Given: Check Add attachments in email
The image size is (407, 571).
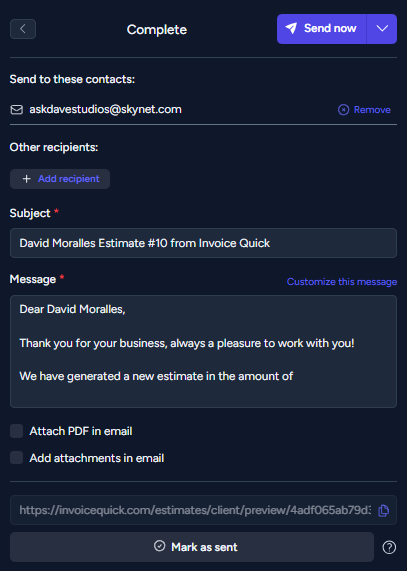Looking at the screenshot, I should (16, 458).
